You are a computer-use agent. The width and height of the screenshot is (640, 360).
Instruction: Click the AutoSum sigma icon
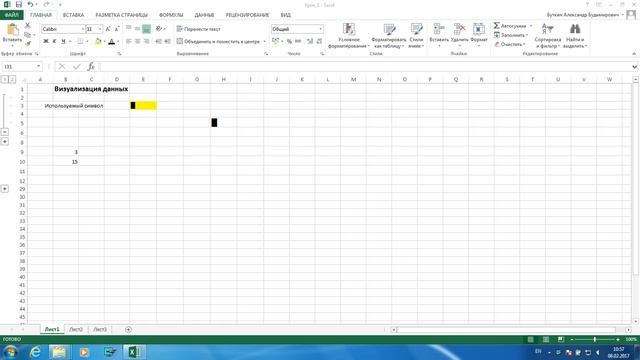[496, 26]
